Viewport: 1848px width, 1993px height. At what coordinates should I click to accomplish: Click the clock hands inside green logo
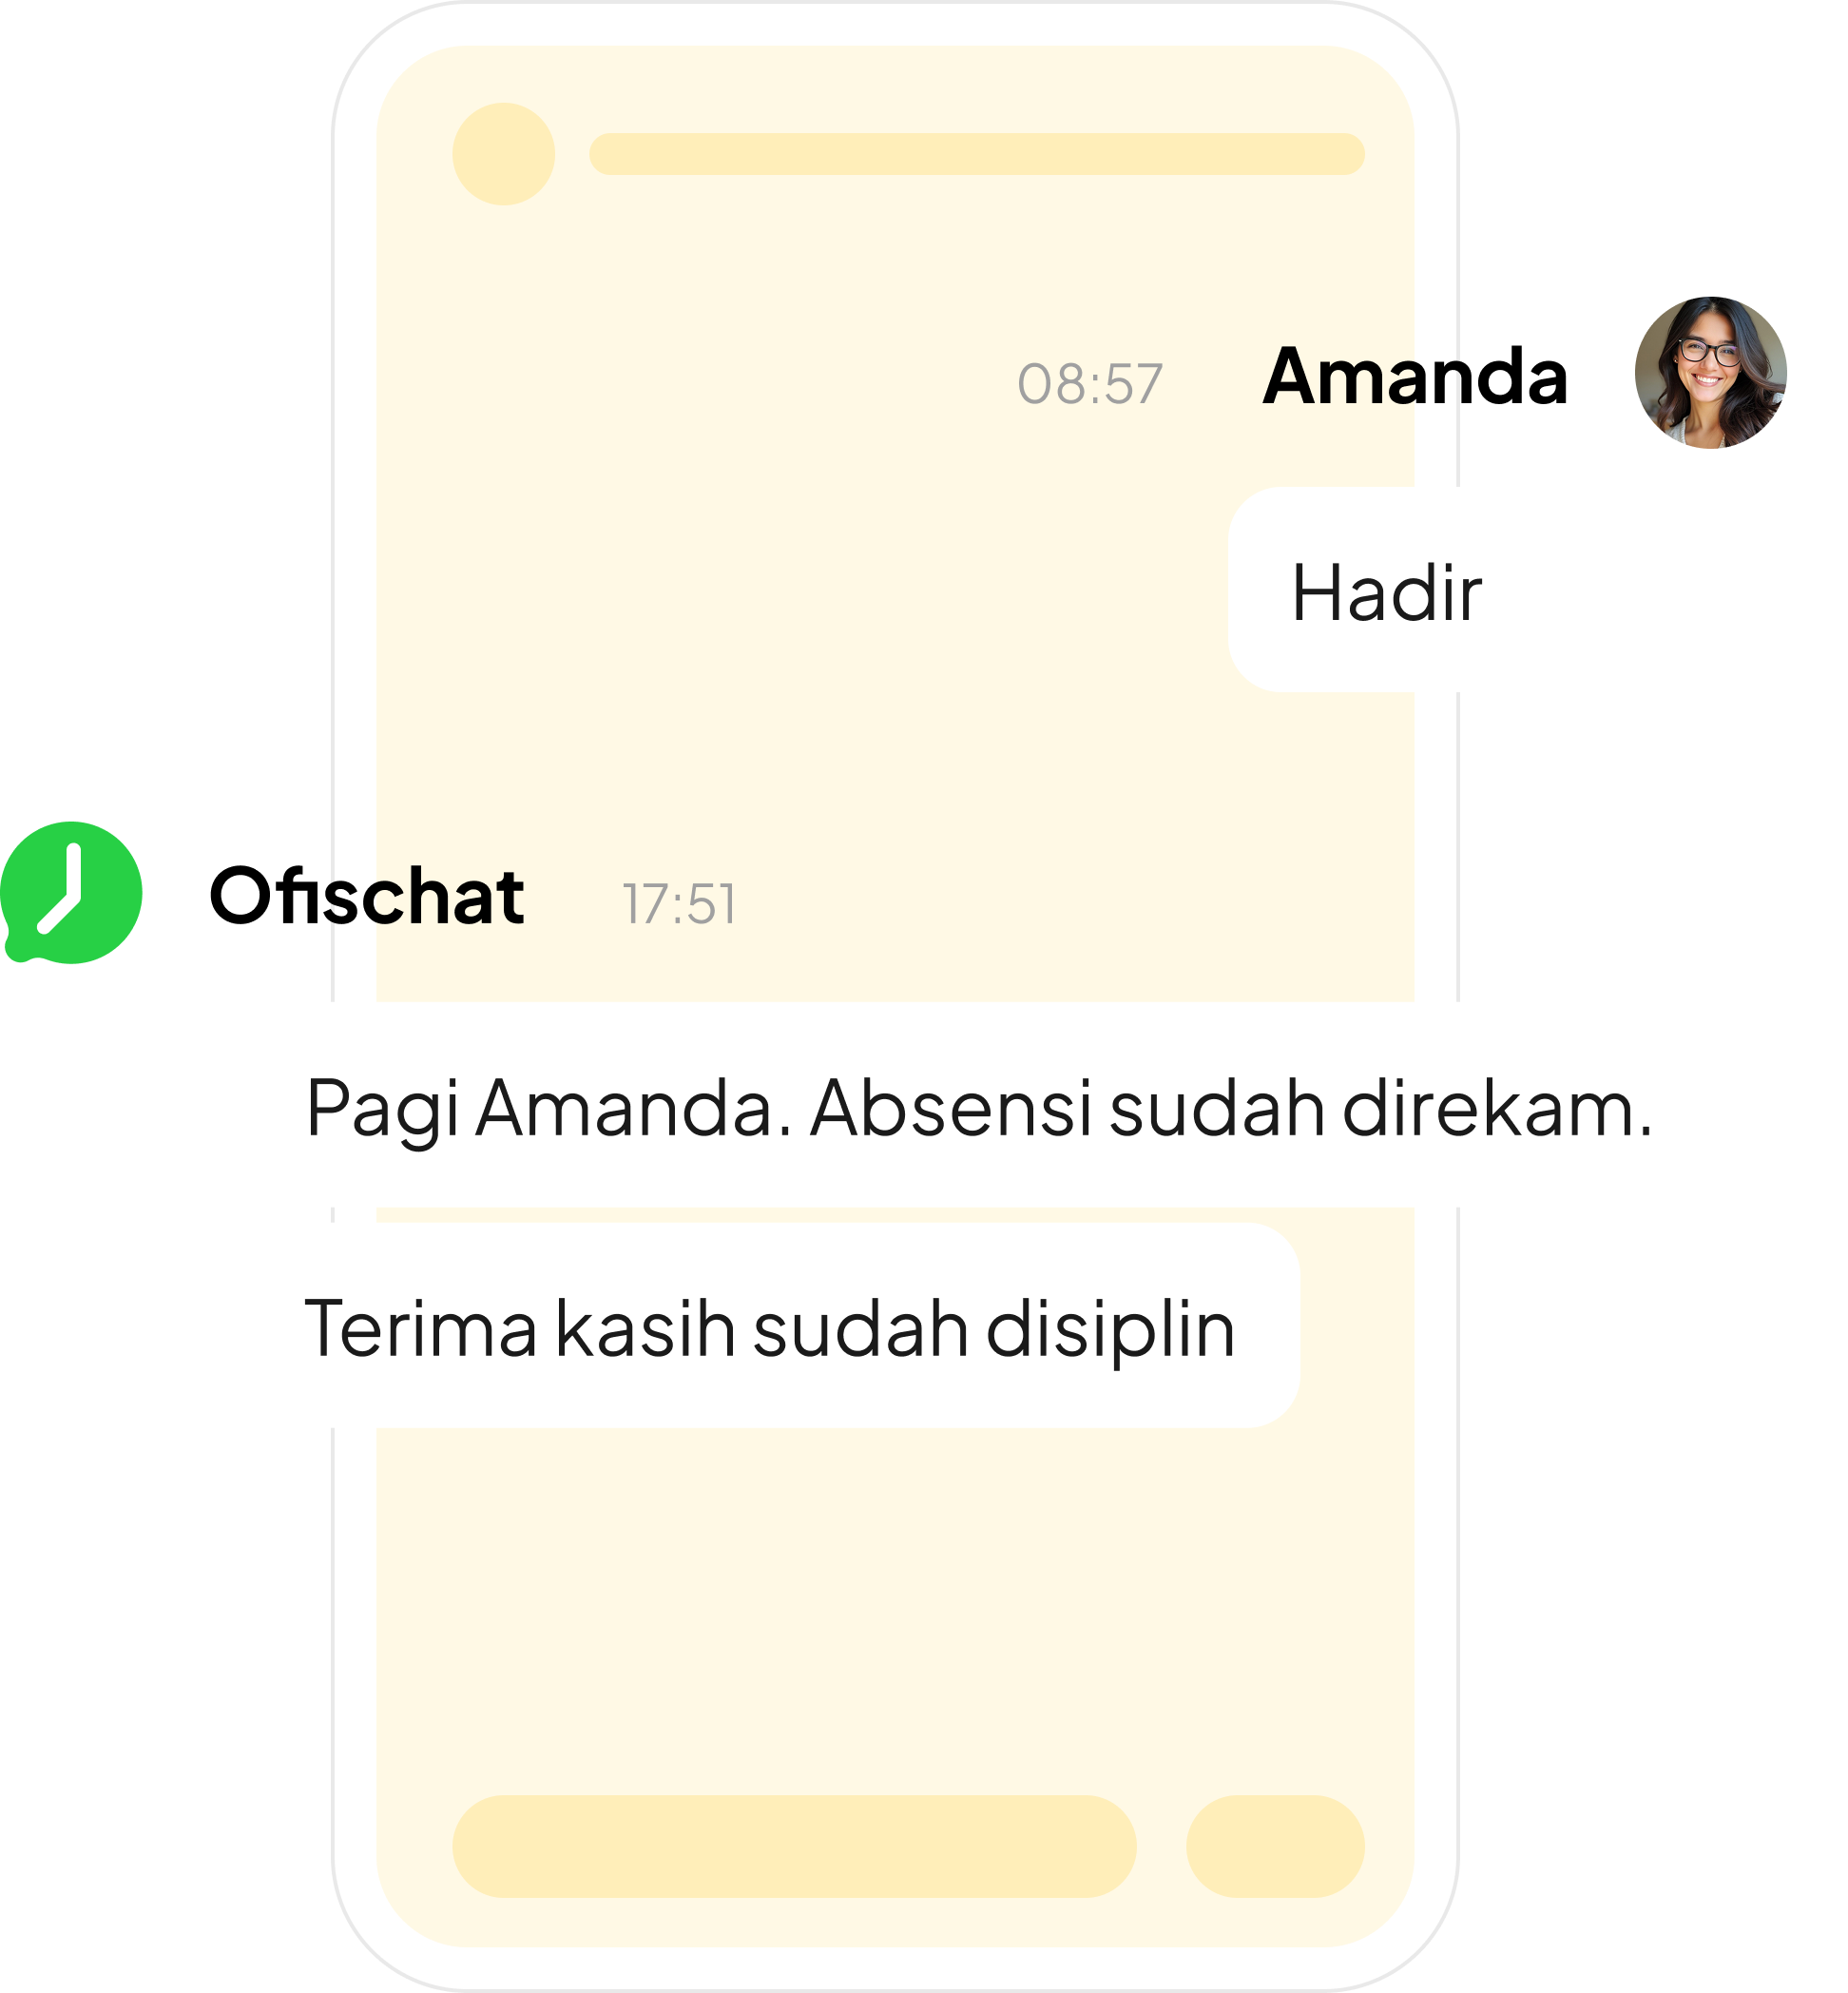62,889
